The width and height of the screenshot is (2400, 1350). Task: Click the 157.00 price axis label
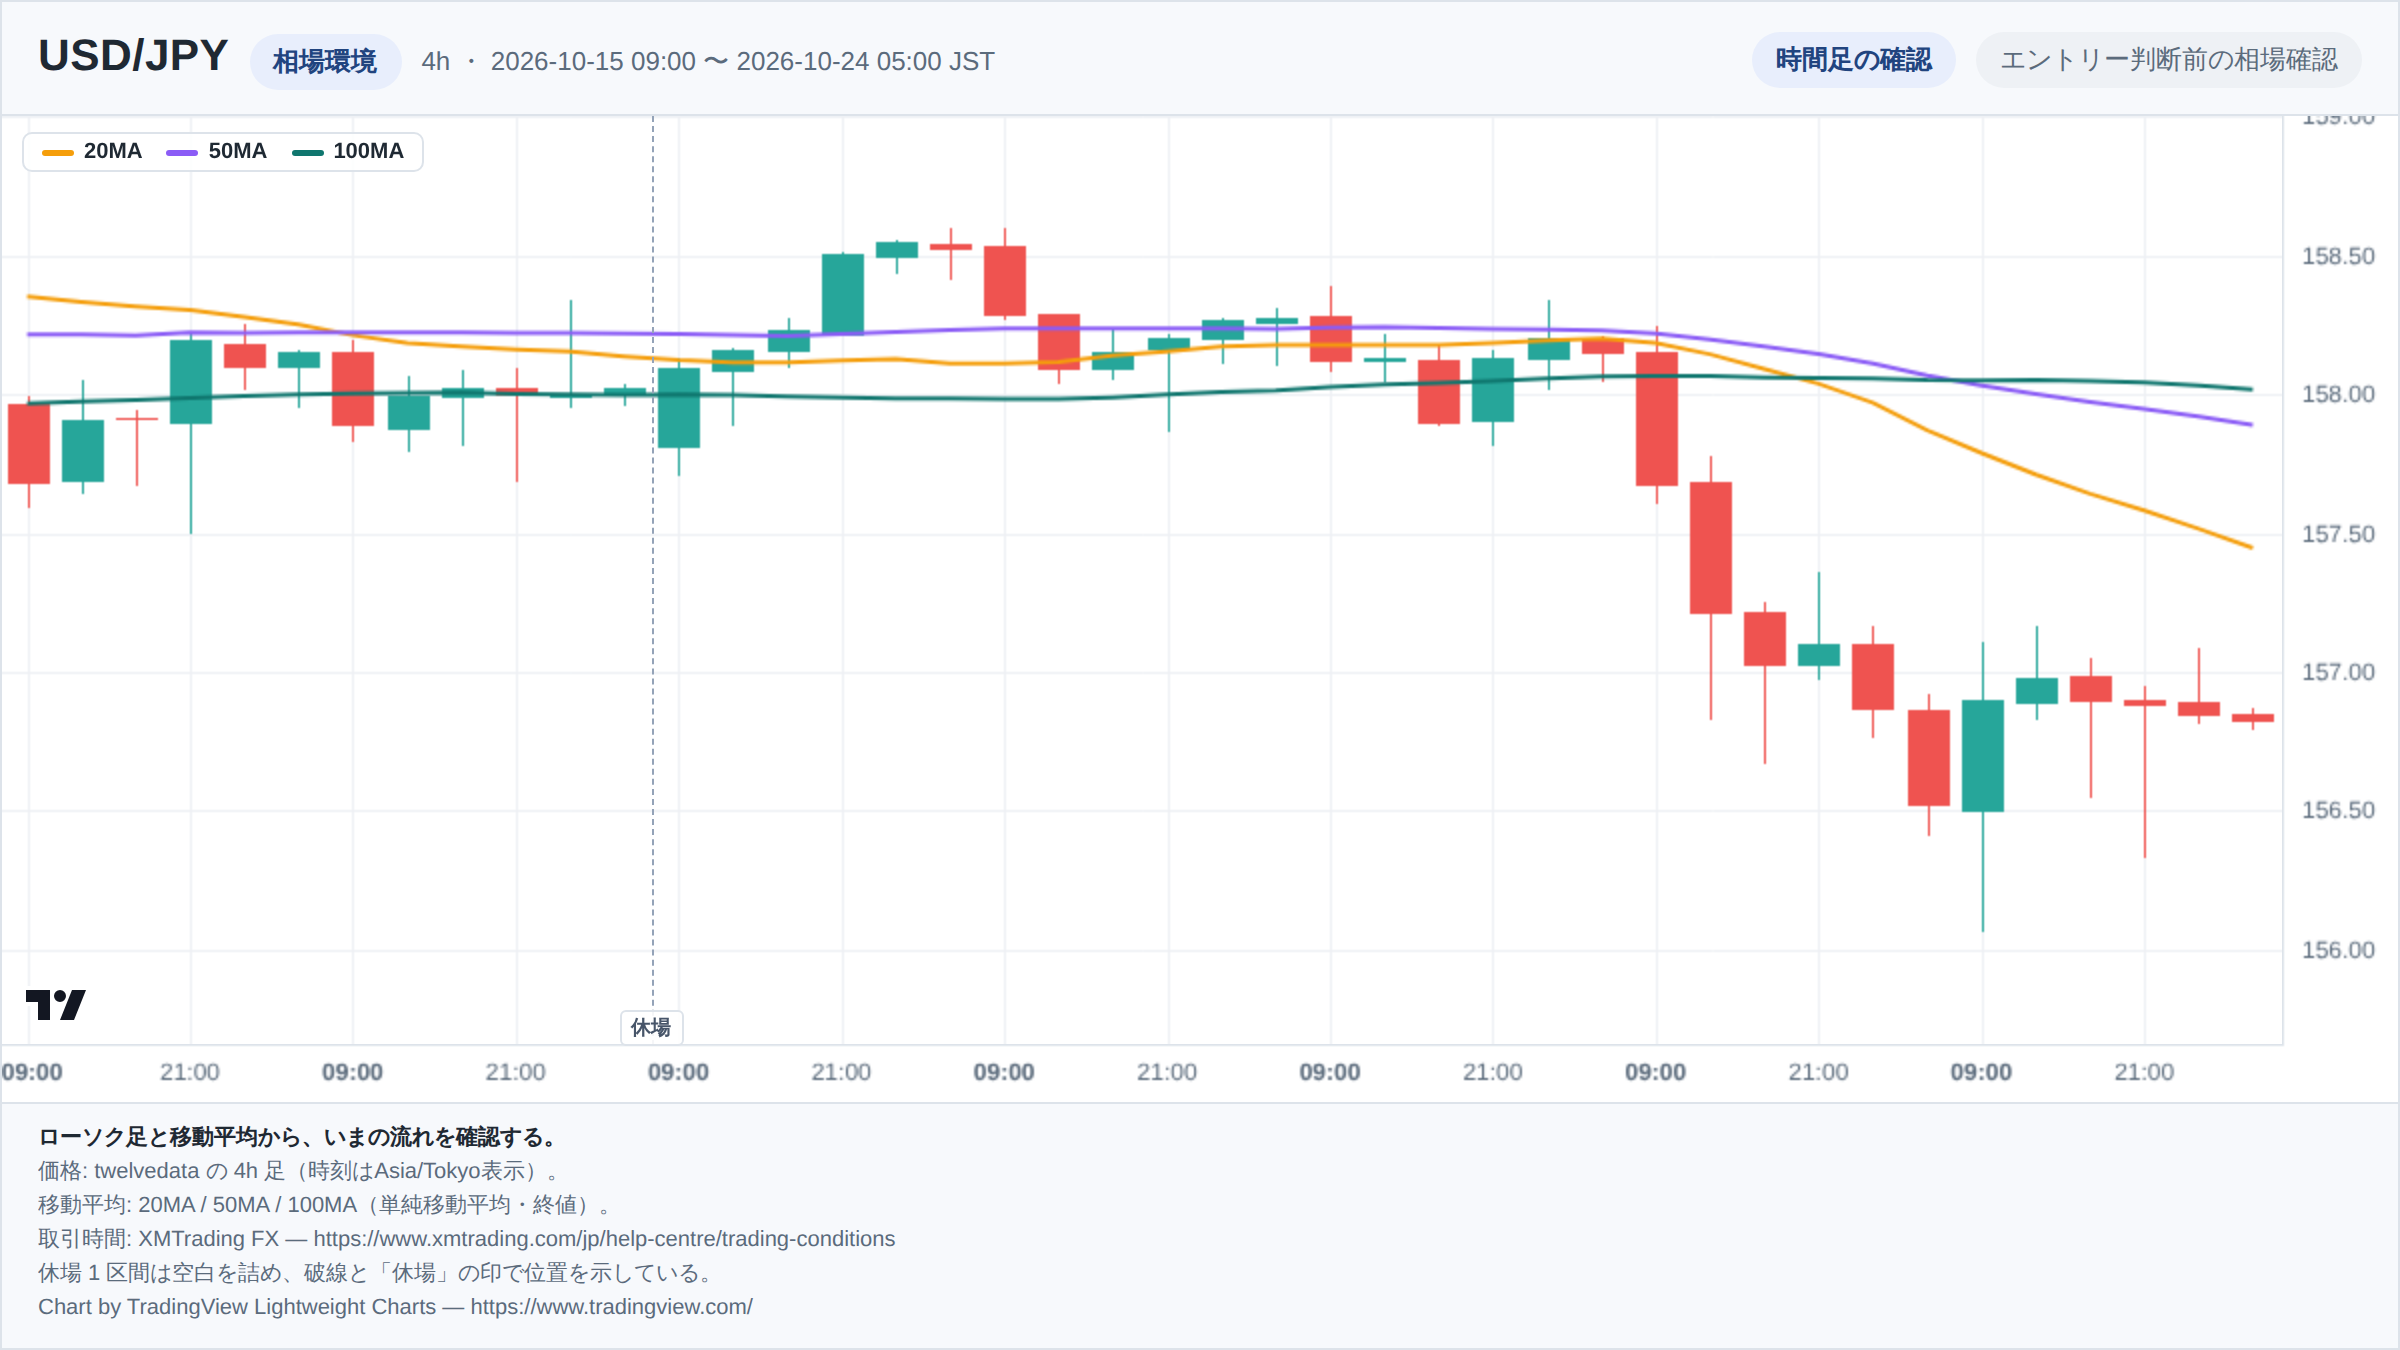(2337, 672)
